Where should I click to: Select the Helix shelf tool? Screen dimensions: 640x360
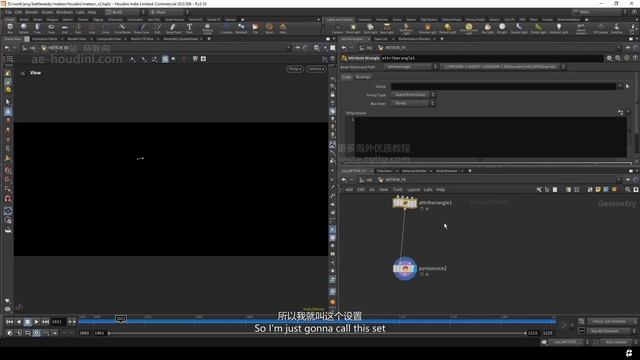[283, 28]
